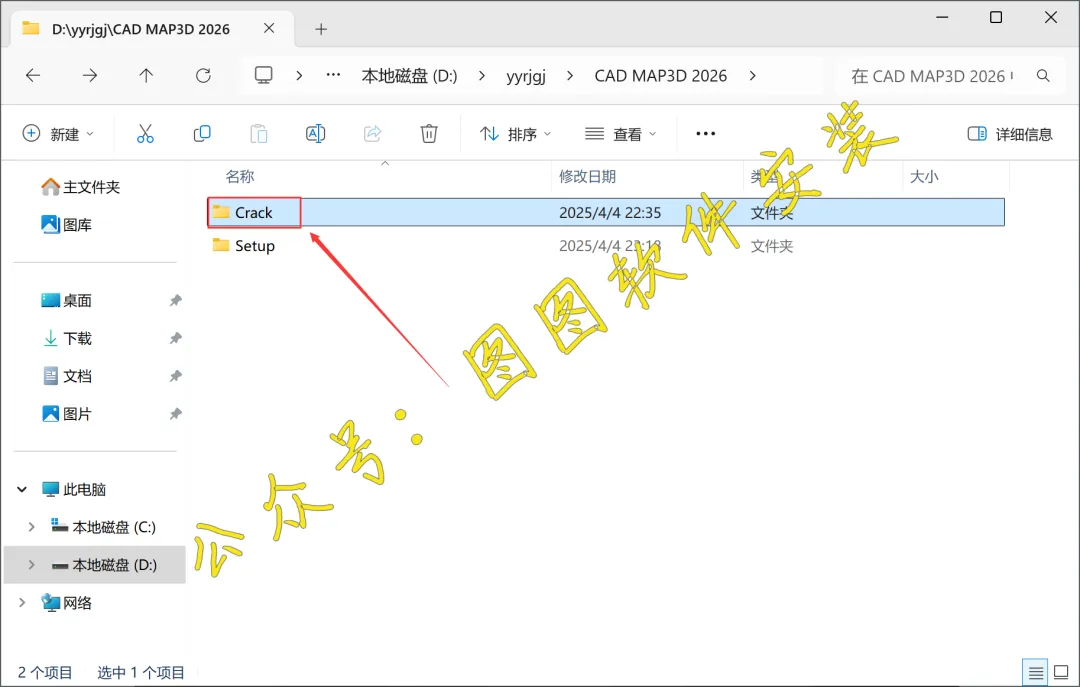Expand chevron after CAD MAP3D 2026 breadcrumb
Screen dimensions: 1080x687
tap(752, 76)
